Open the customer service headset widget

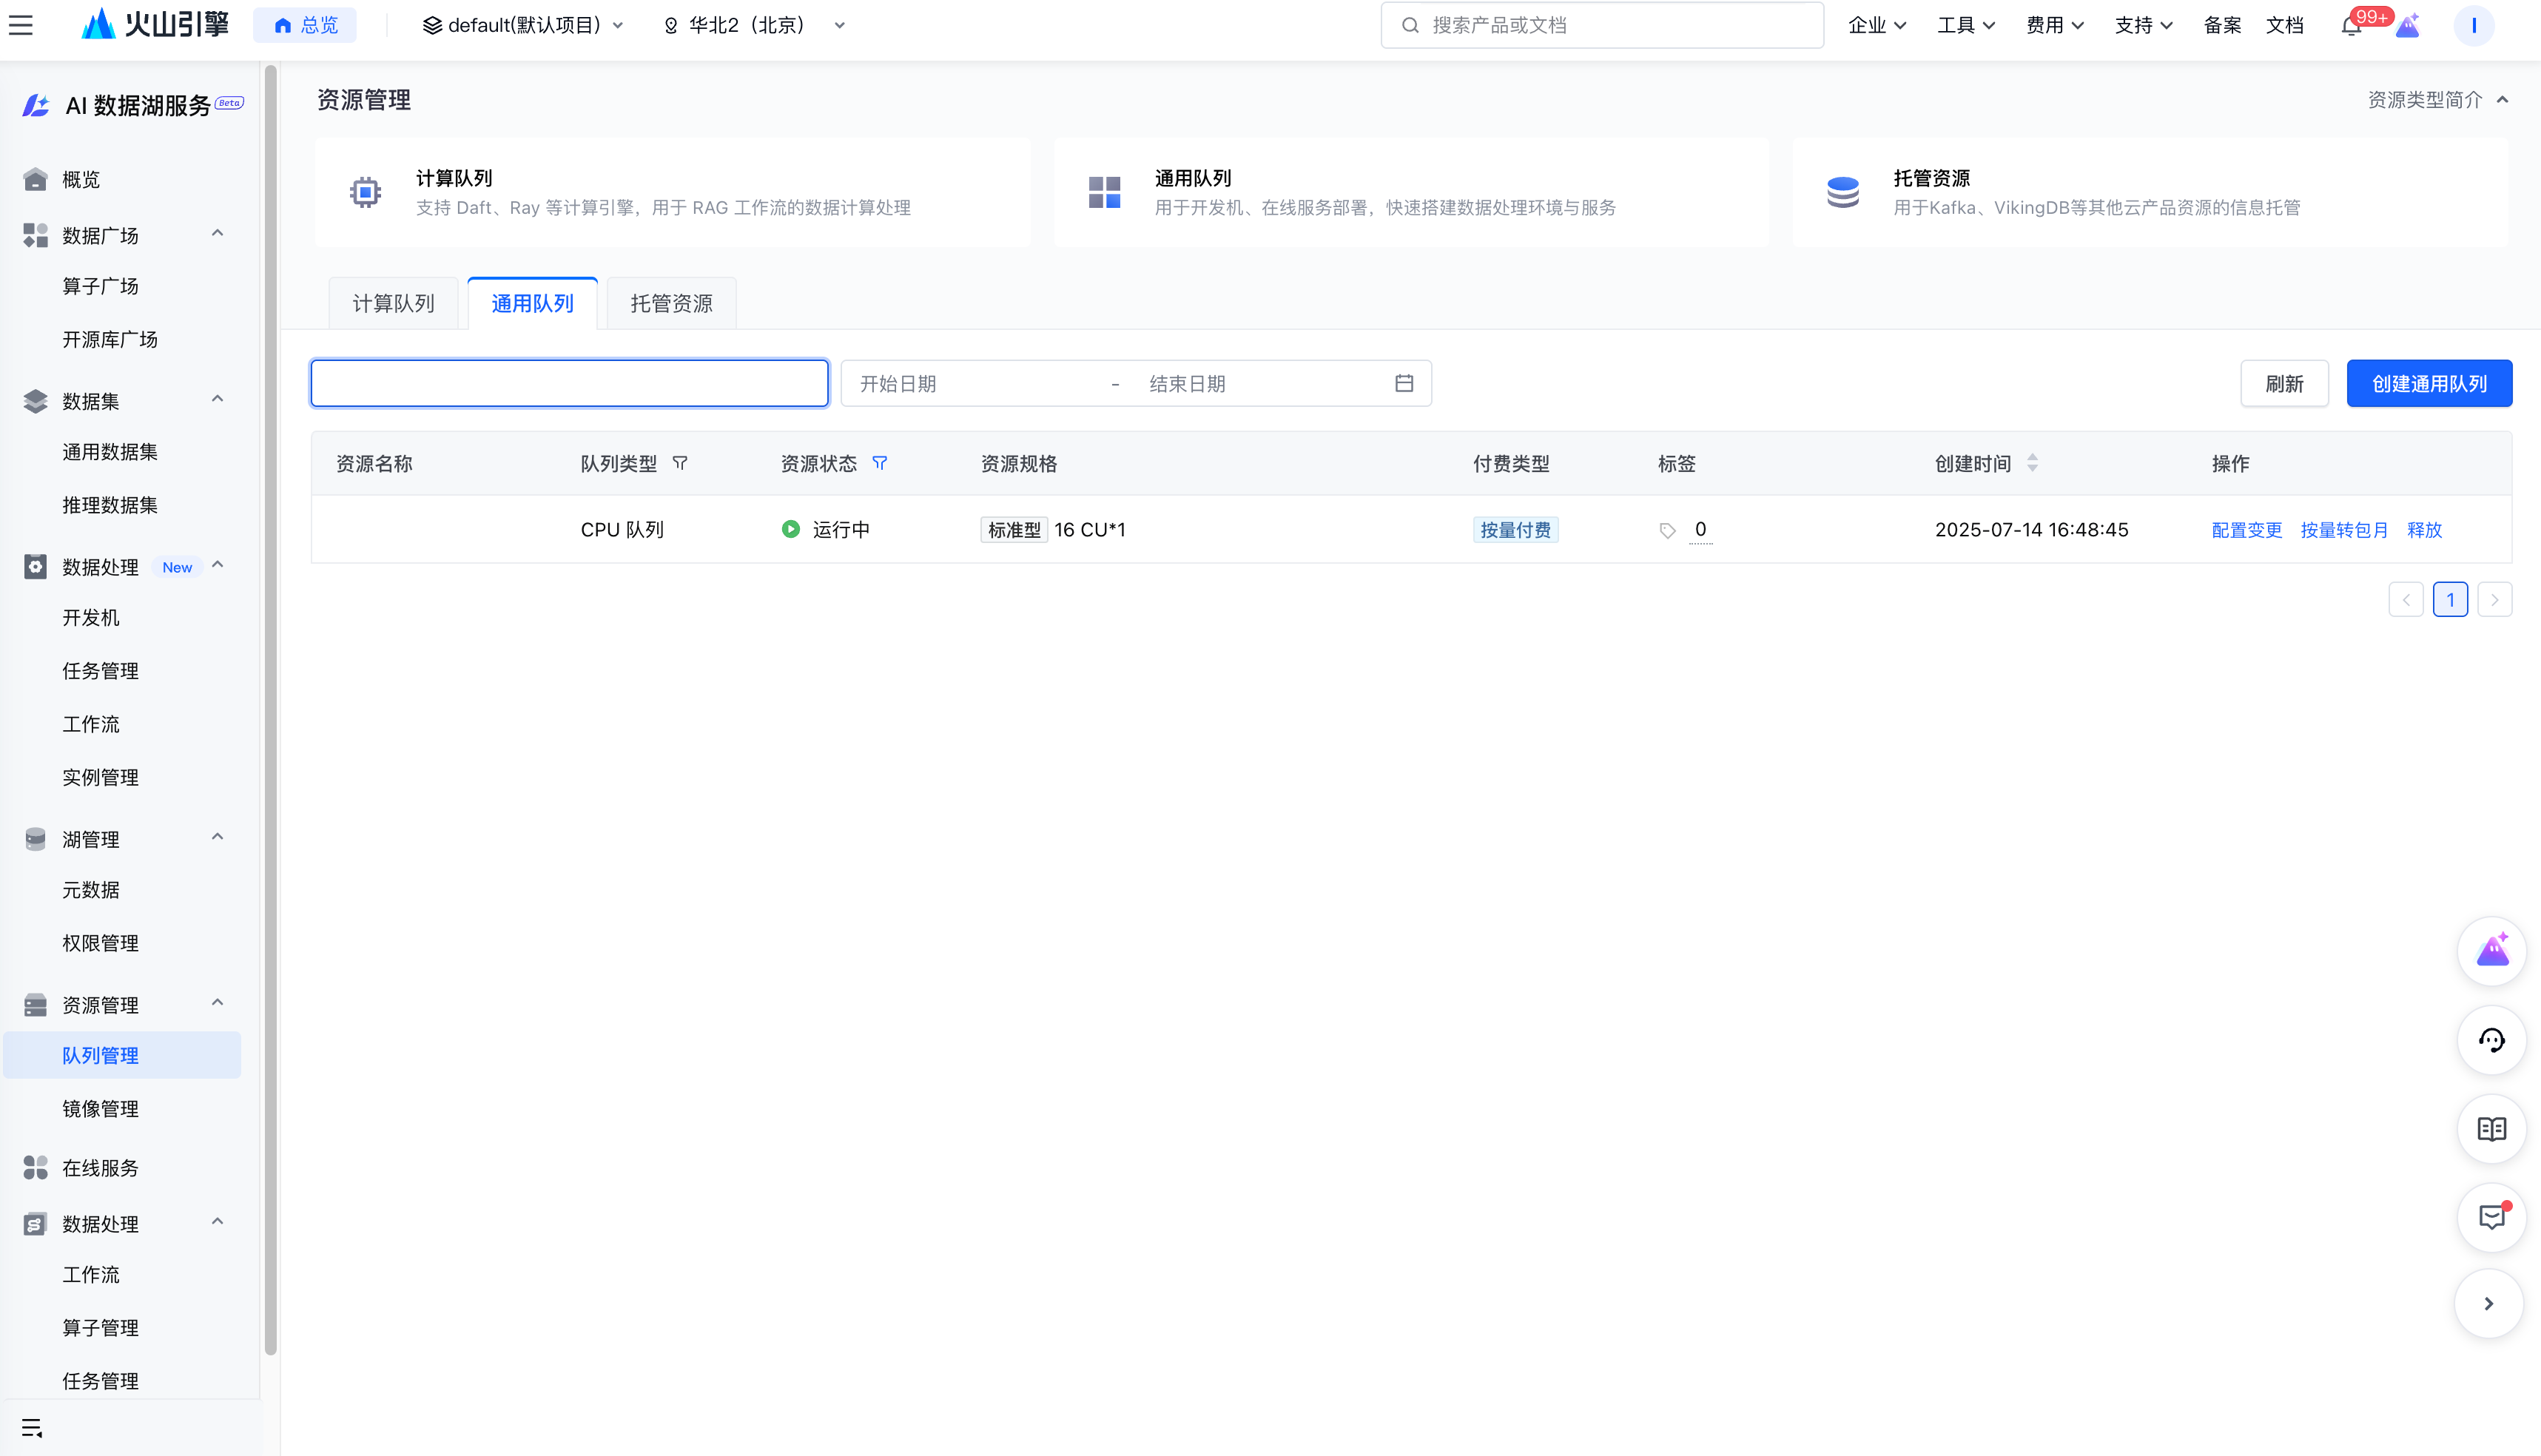[2491, 1041]
